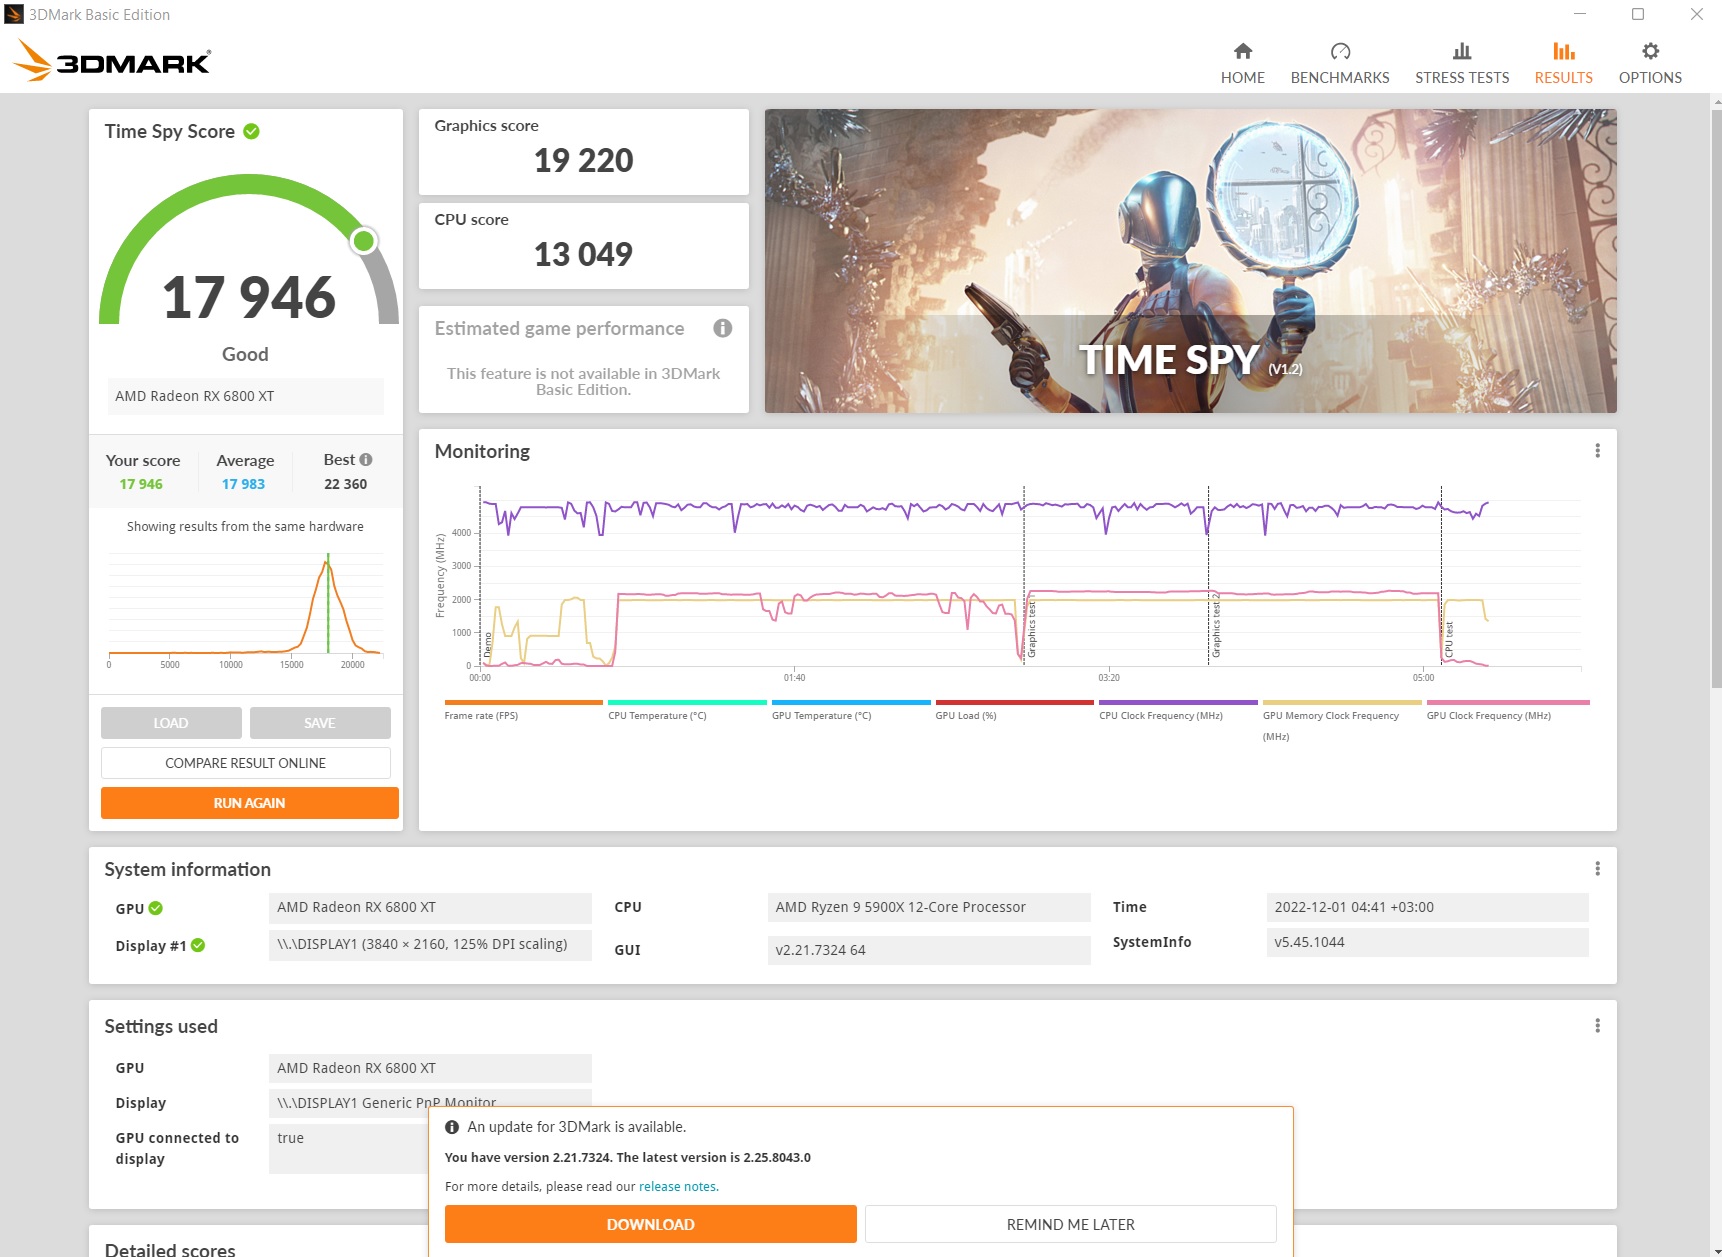Click the Options gear icon
This screenshot has width=1722, height=1257.
click(1650, 51)
